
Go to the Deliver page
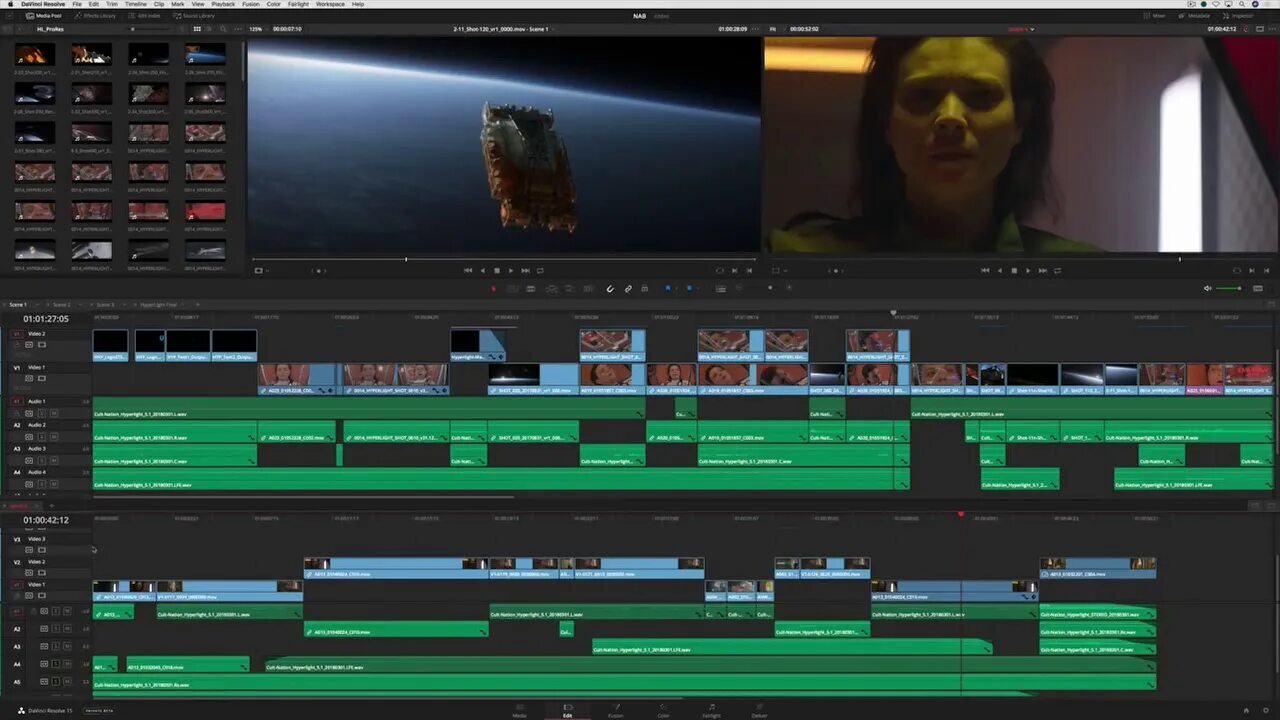coord(759,709)
